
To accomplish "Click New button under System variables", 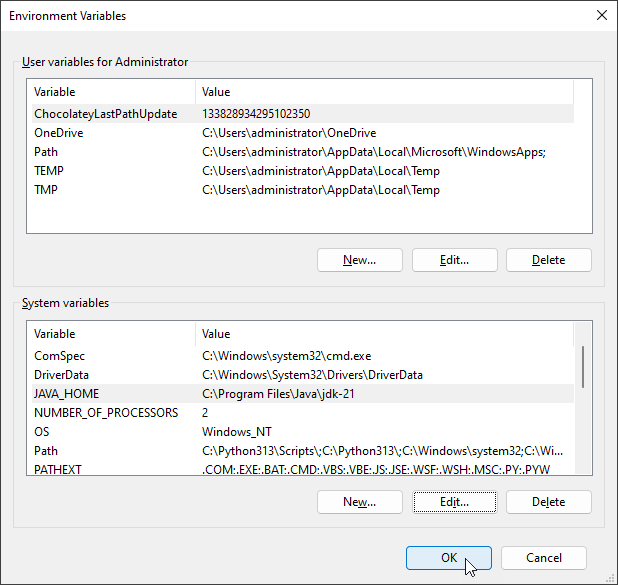I will 359,502.
